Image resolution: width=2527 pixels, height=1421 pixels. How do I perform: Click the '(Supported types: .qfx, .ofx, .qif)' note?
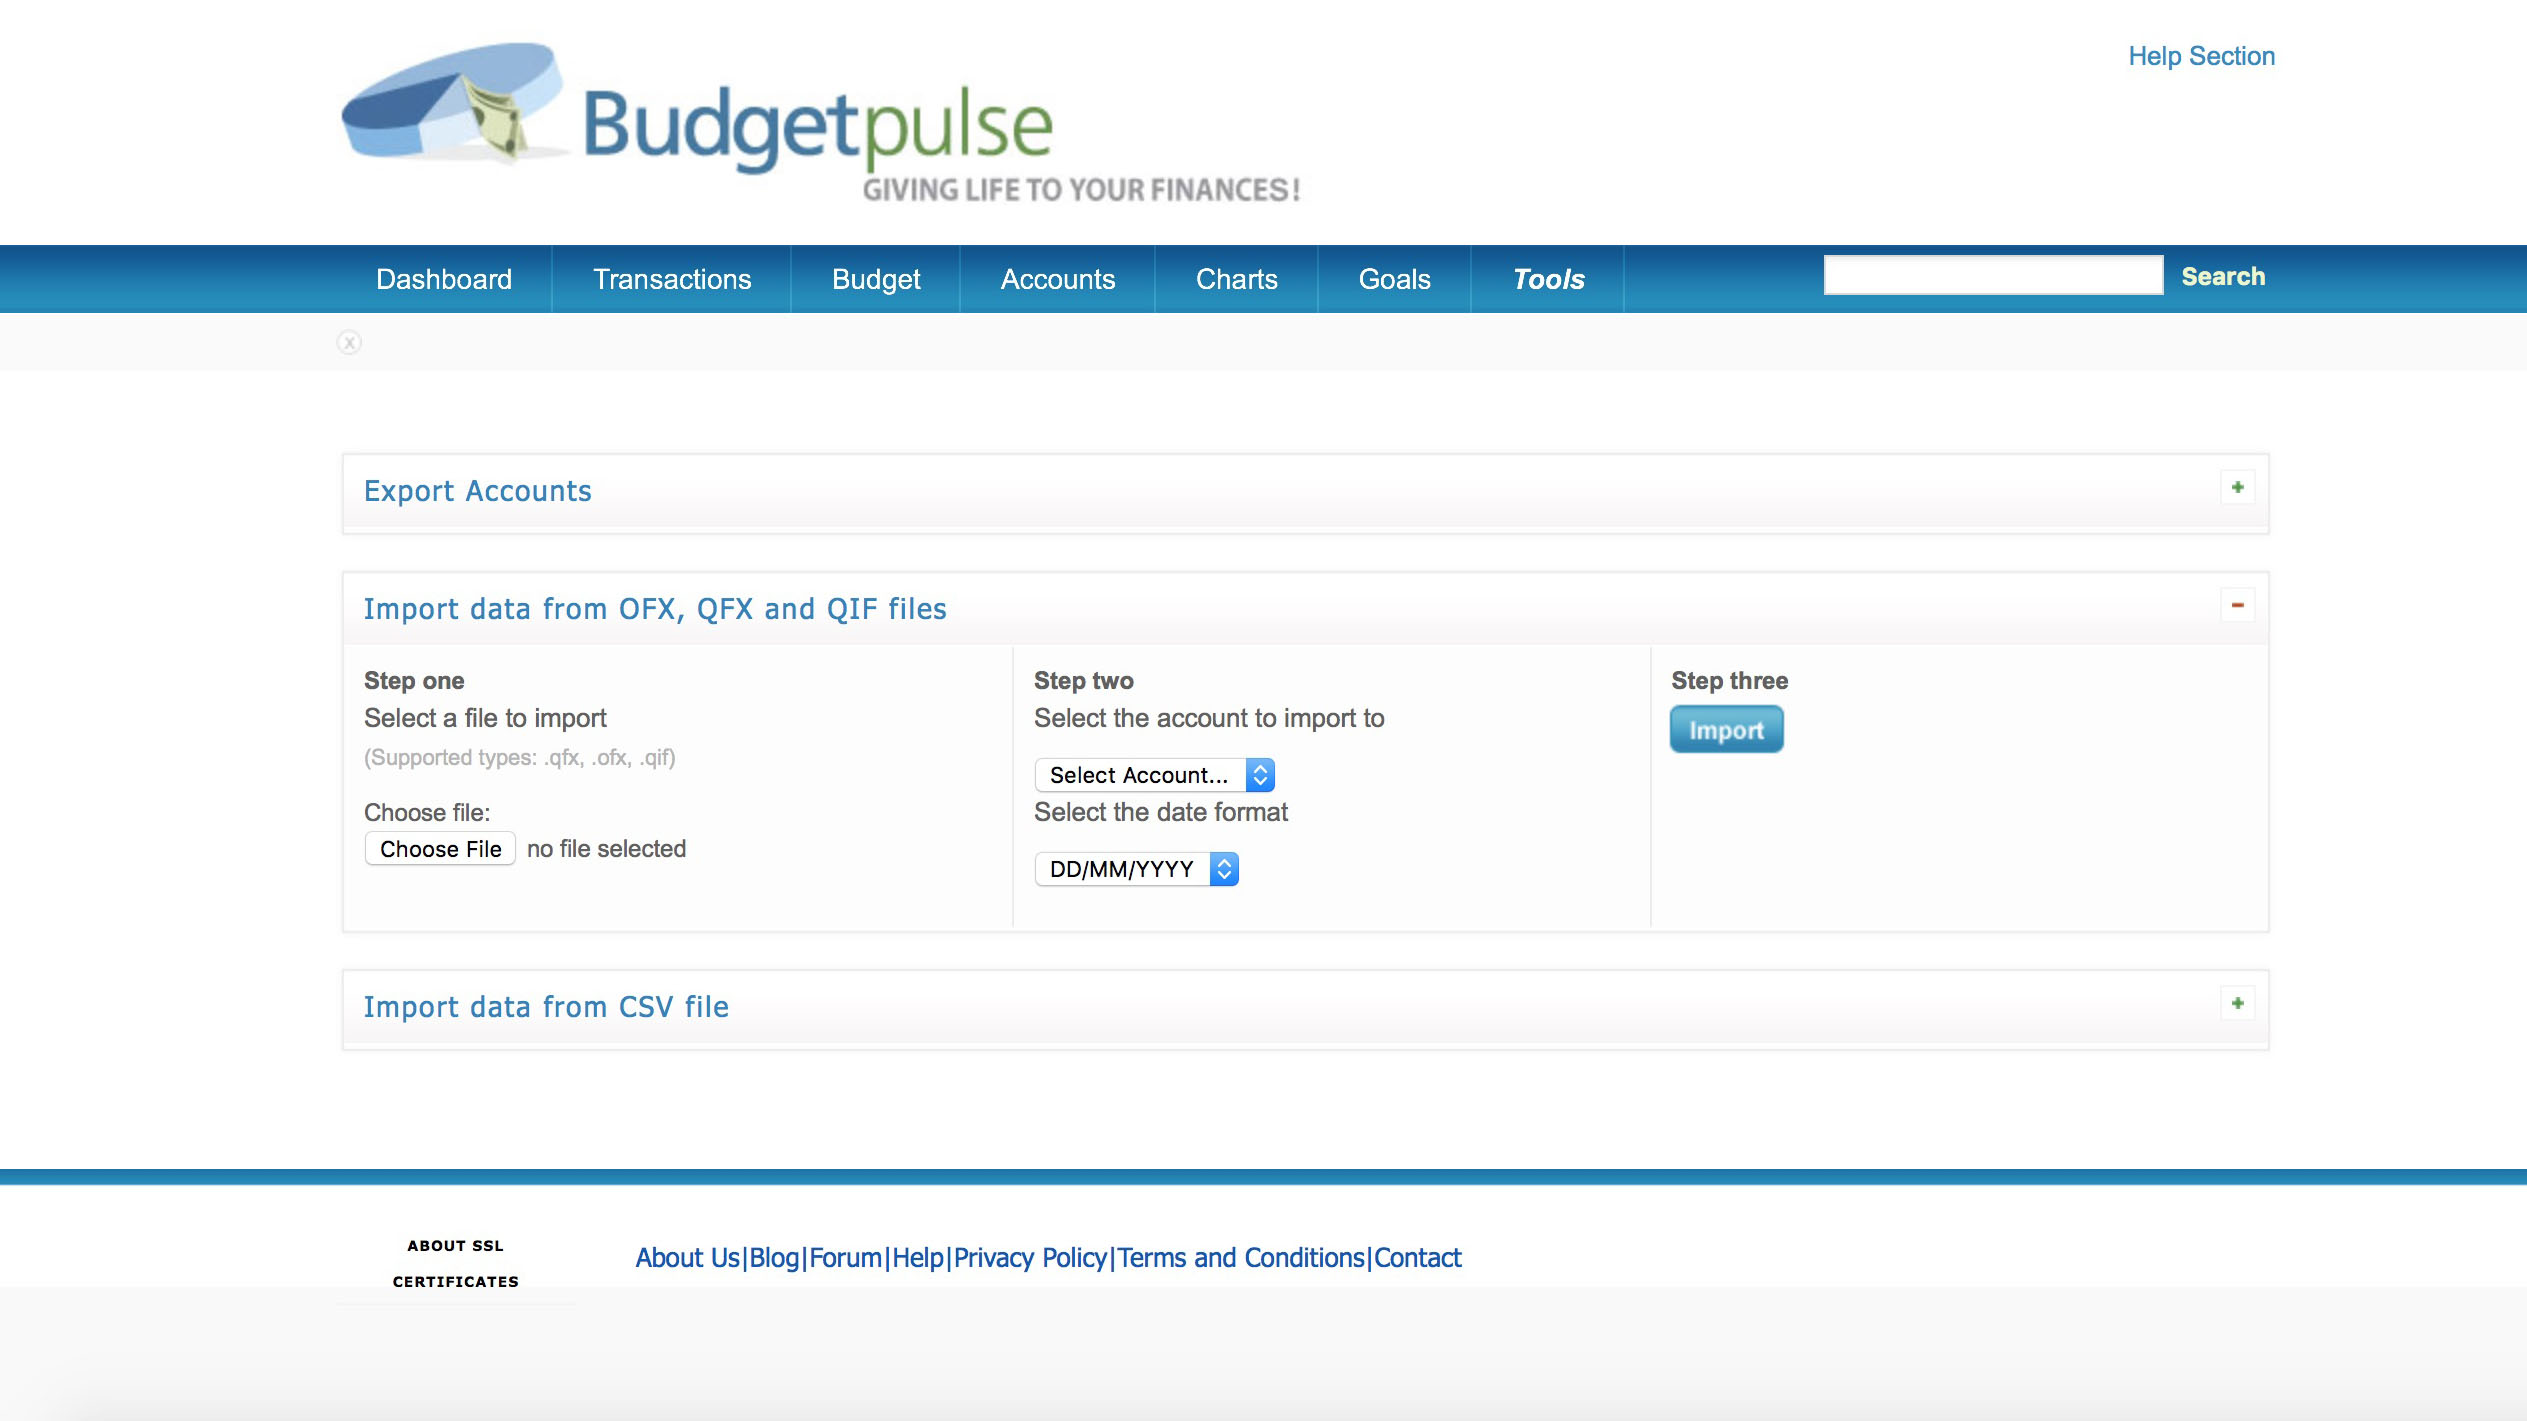(x=519, y=758)
